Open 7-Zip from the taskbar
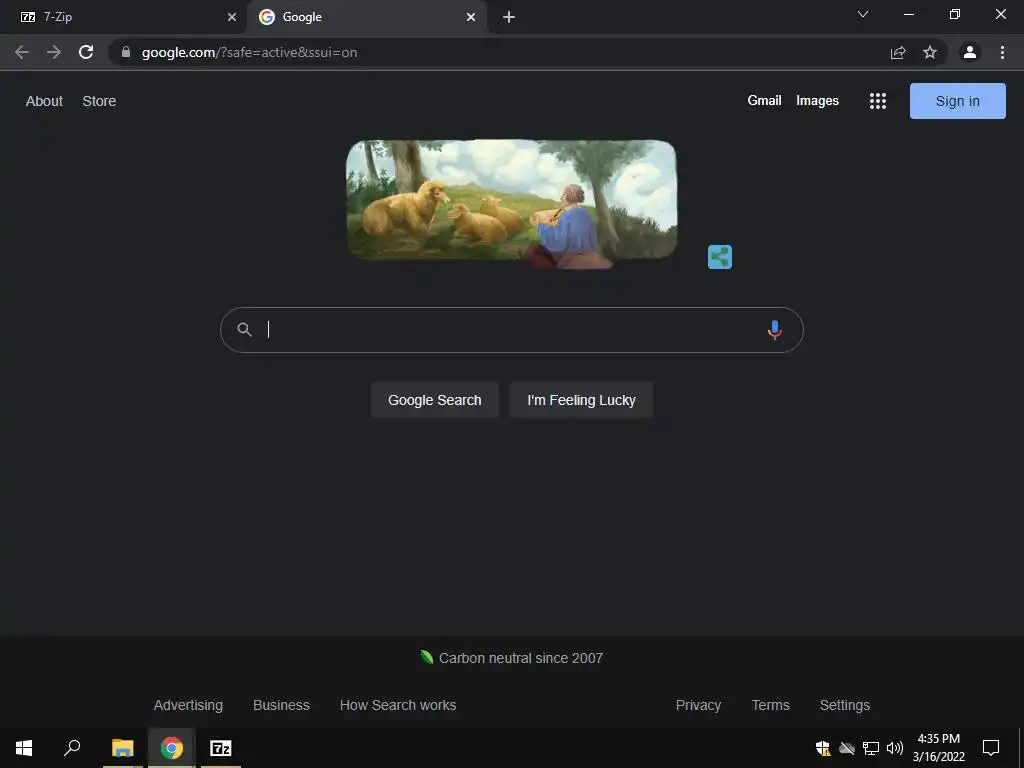The width and height of the screenshot is (1024, 768). pyautogui.click(x=221, y=748)
